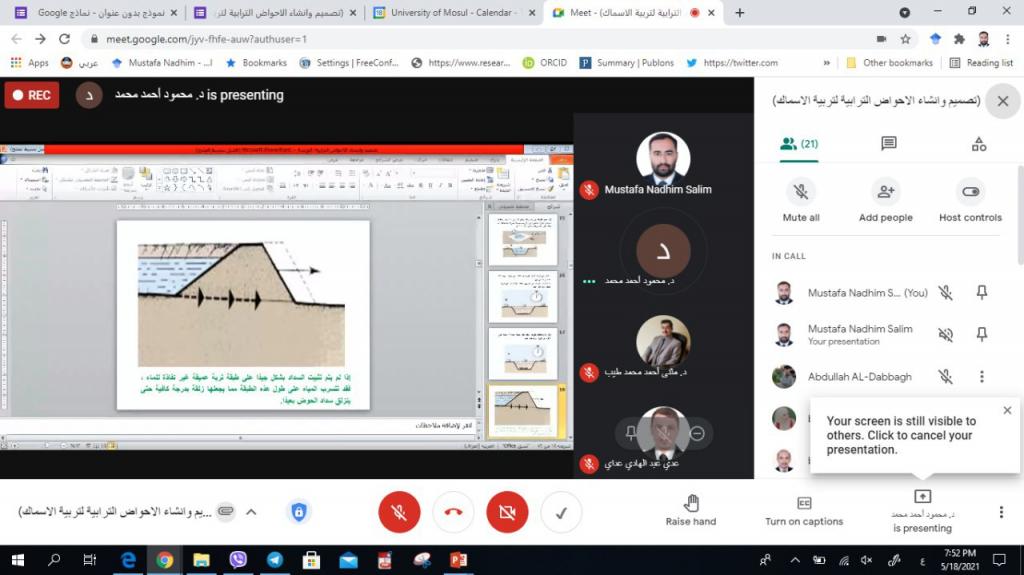Open the Host controls toggle

pyautogui.click(x=970, y=192)
